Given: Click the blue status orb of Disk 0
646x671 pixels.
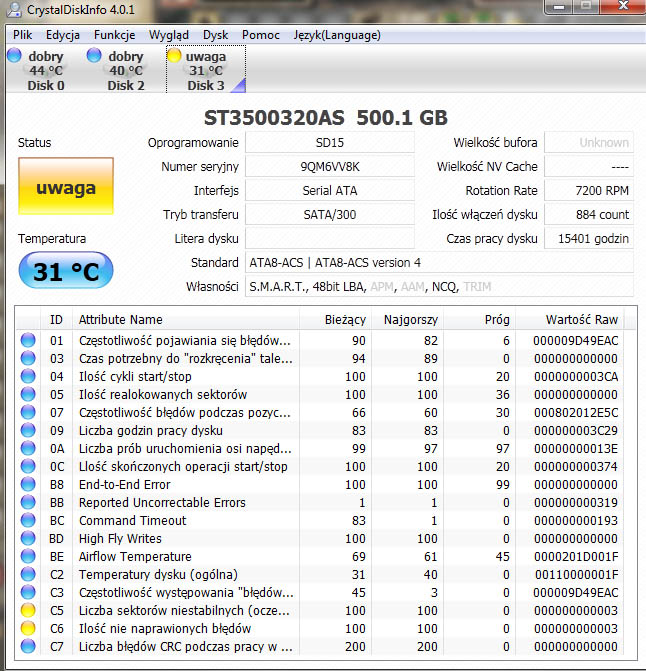Looking at the screenshot, I should [15, 55].
